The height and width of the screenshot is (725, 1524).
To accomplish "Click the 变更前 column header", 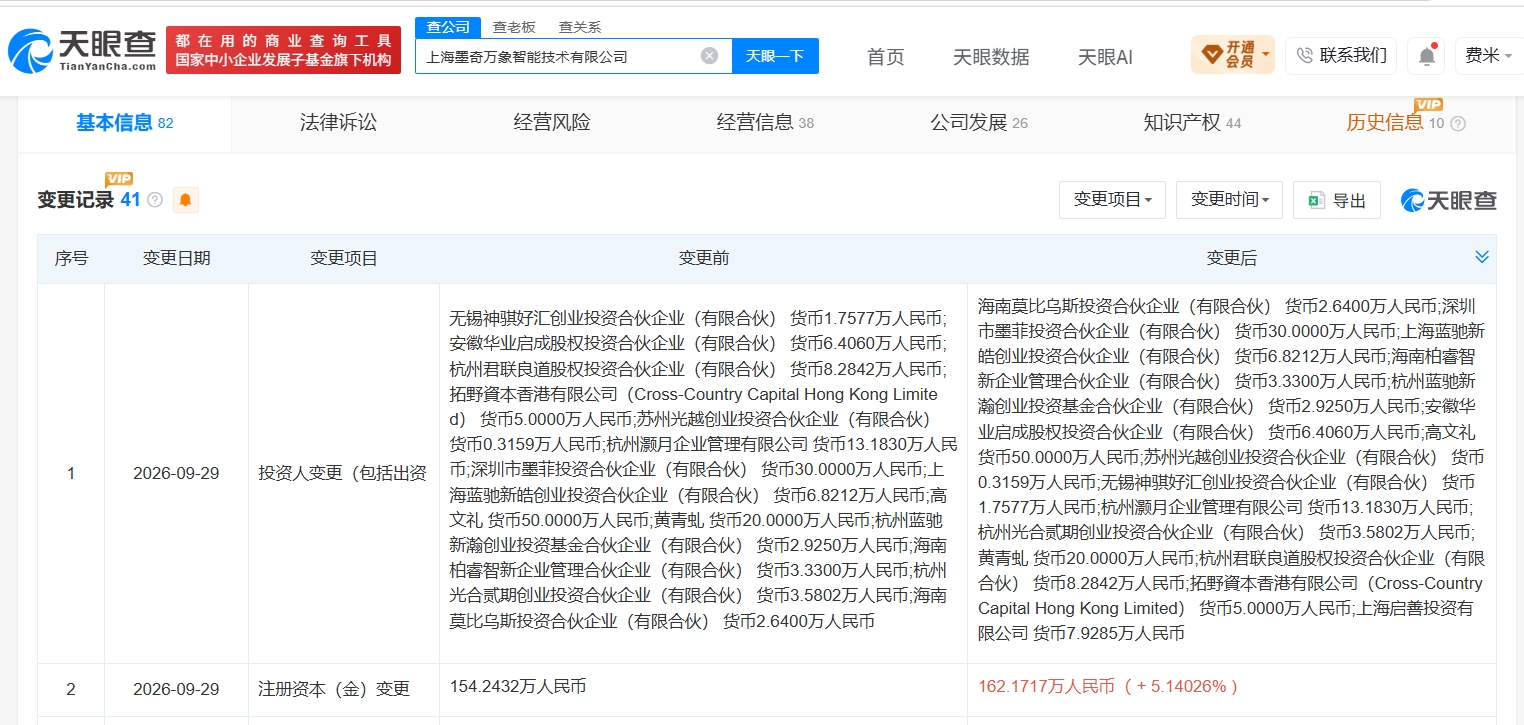I will (703, 258).
